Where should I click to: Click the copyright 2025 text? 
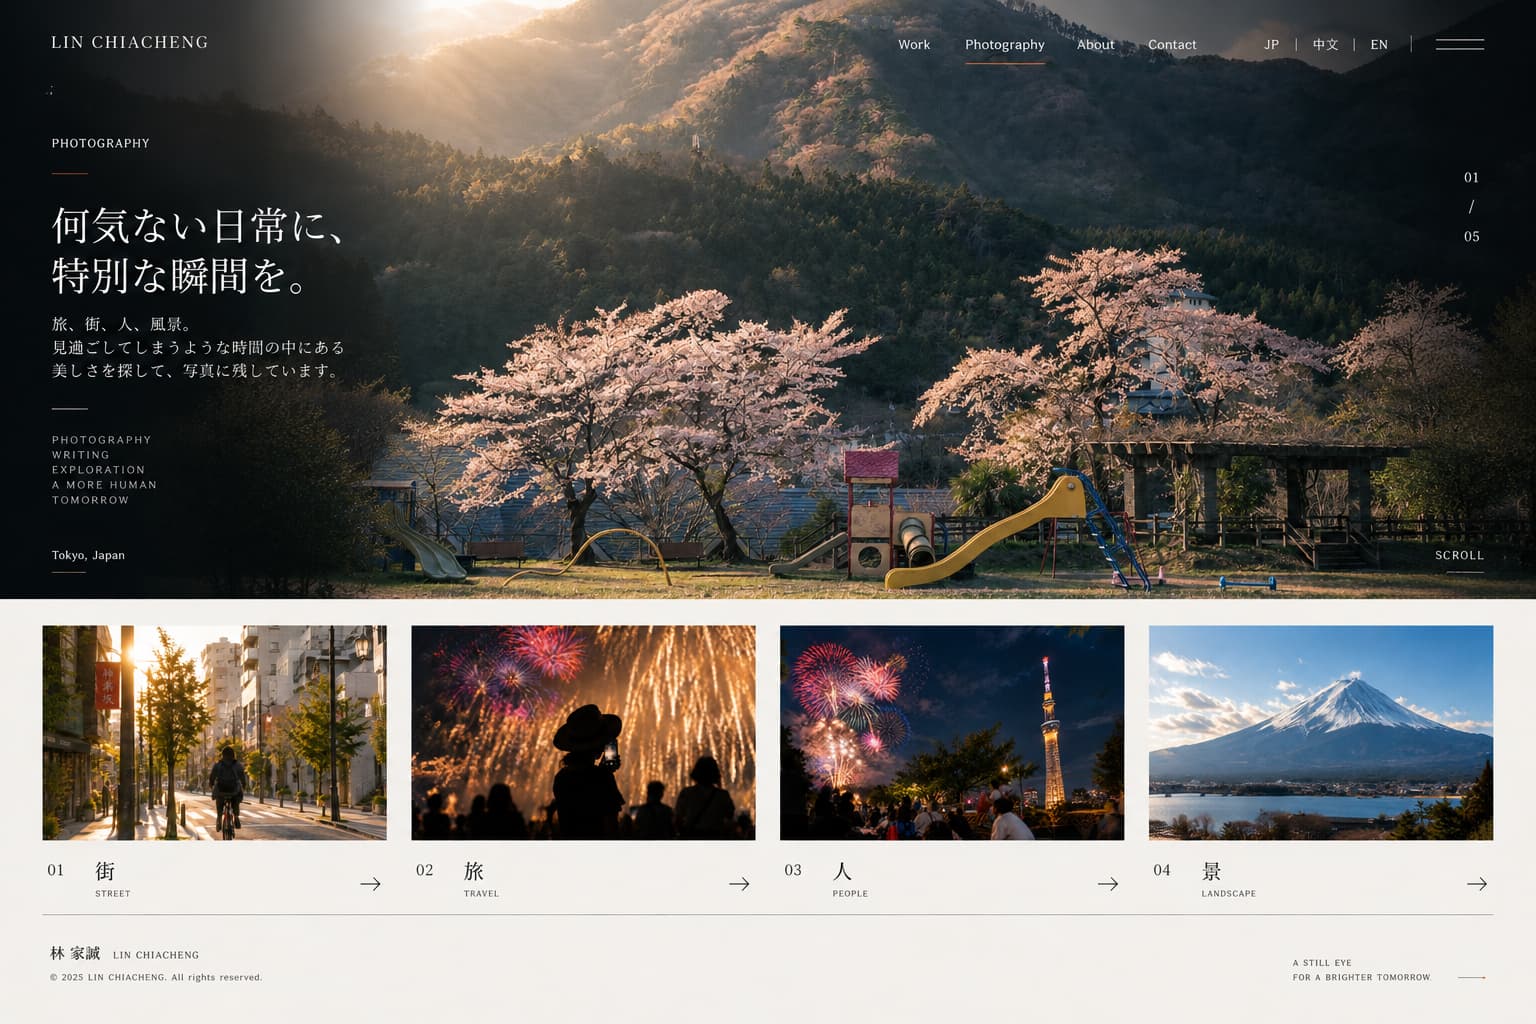point(156,977)
